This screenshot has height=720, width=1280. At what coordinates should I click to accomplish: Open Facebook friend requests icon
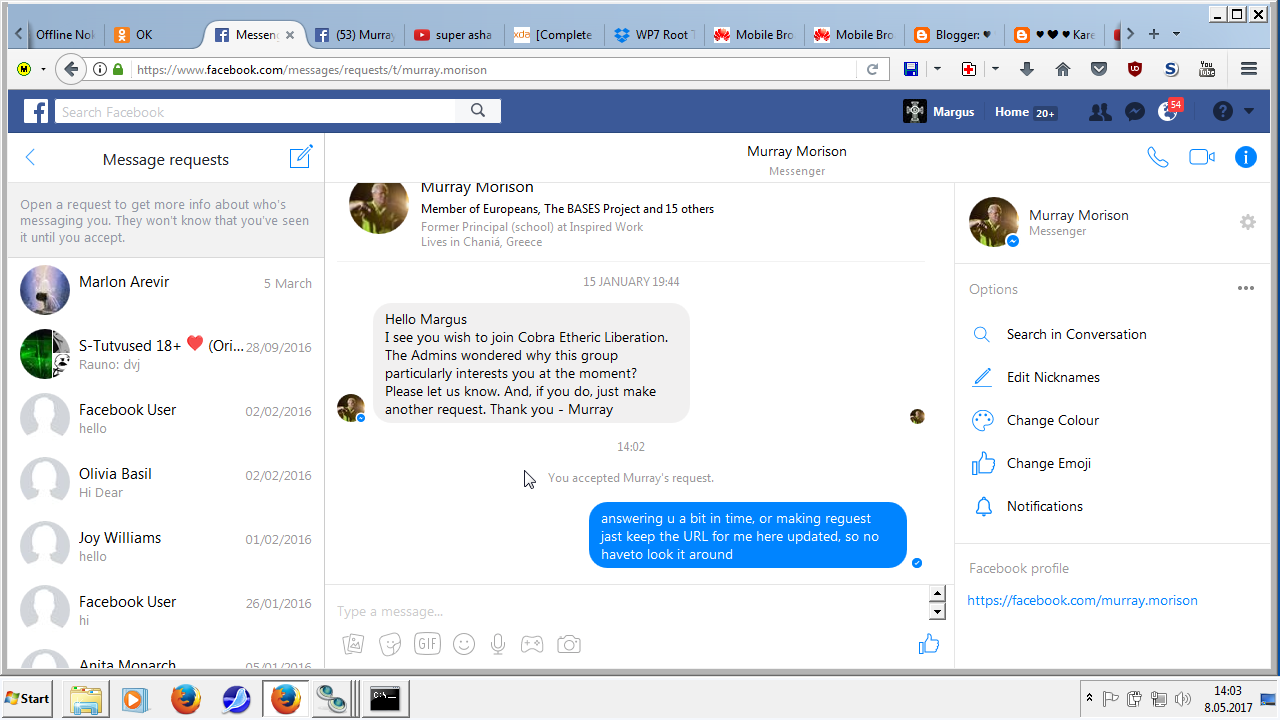(x=1100, y=112)
